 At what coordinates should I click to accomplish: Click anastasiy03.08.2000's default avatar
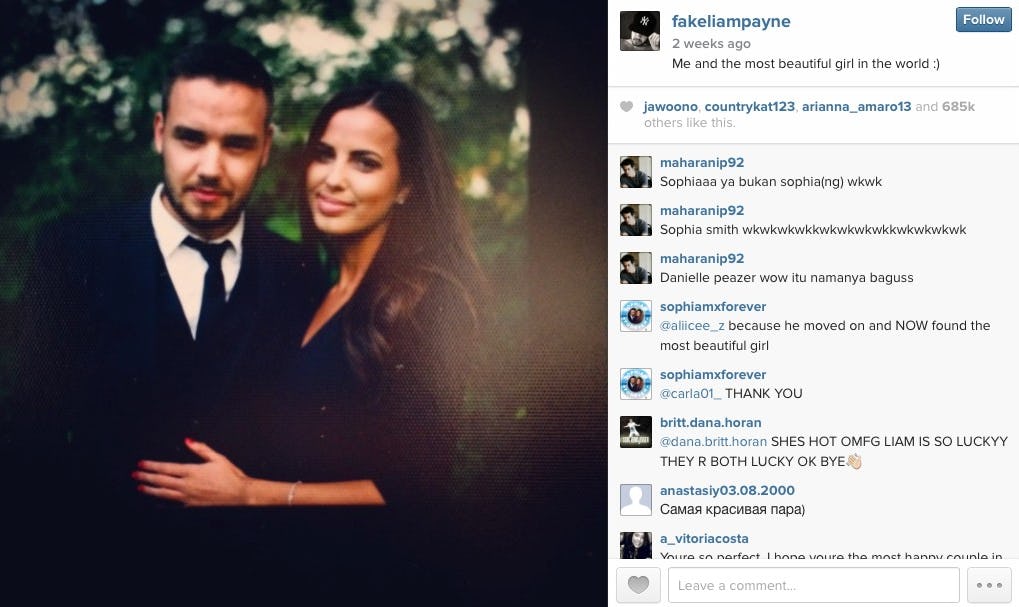636,500
